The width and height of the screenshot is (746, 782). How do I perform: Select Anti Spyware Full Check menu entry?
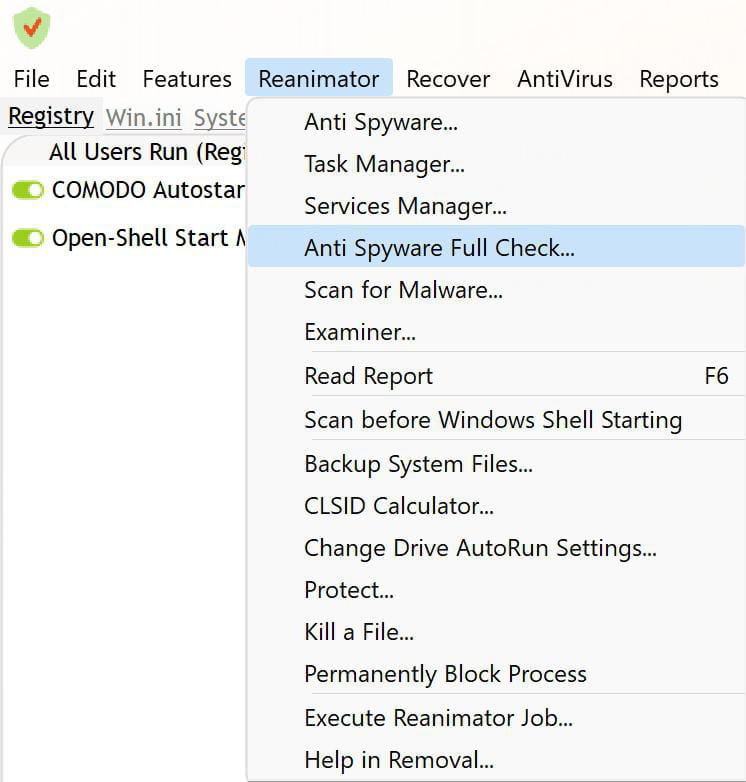[439, 247]
